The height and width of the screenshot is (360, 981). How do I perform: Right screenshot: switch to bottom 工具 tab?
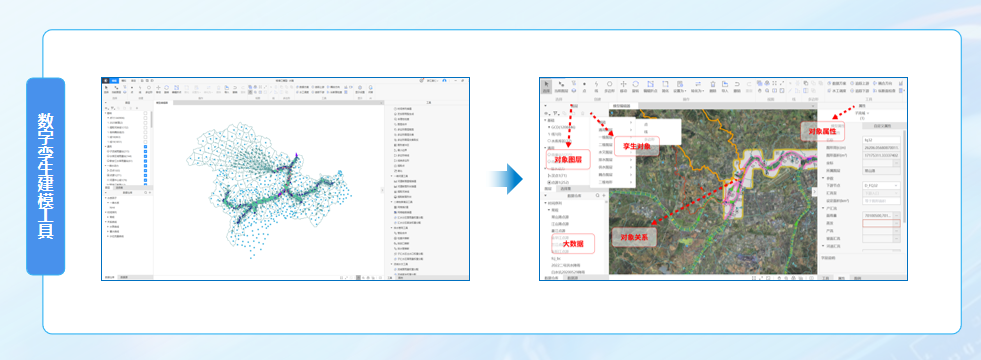tap(826, 278)
